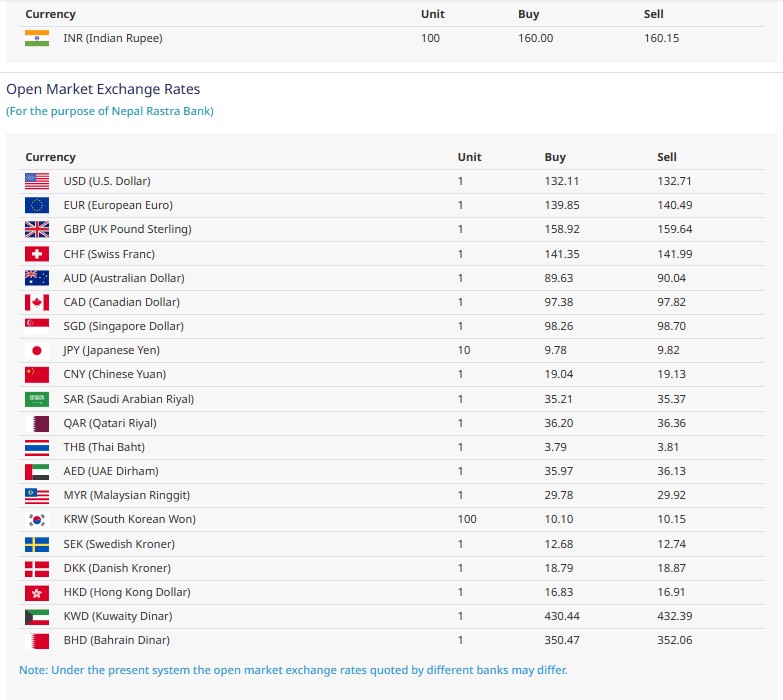Screen dimensions: 783x700
Task: Select the Canadian flag icon
Action: click(36, 302)
